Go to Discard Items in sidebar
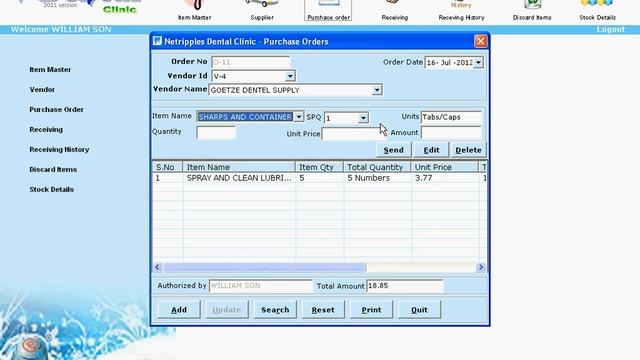Screen dimensions: 640x360 coord(53,169)
